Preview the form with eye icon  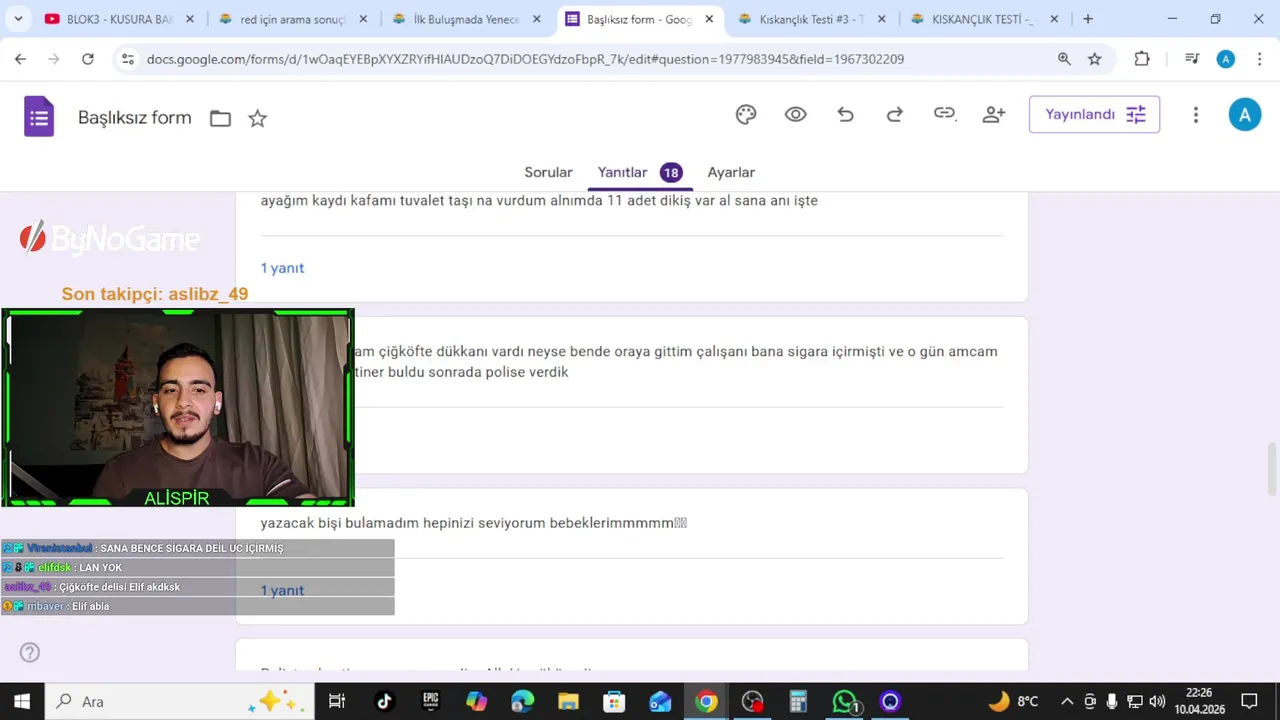click(x=795, y=115)
